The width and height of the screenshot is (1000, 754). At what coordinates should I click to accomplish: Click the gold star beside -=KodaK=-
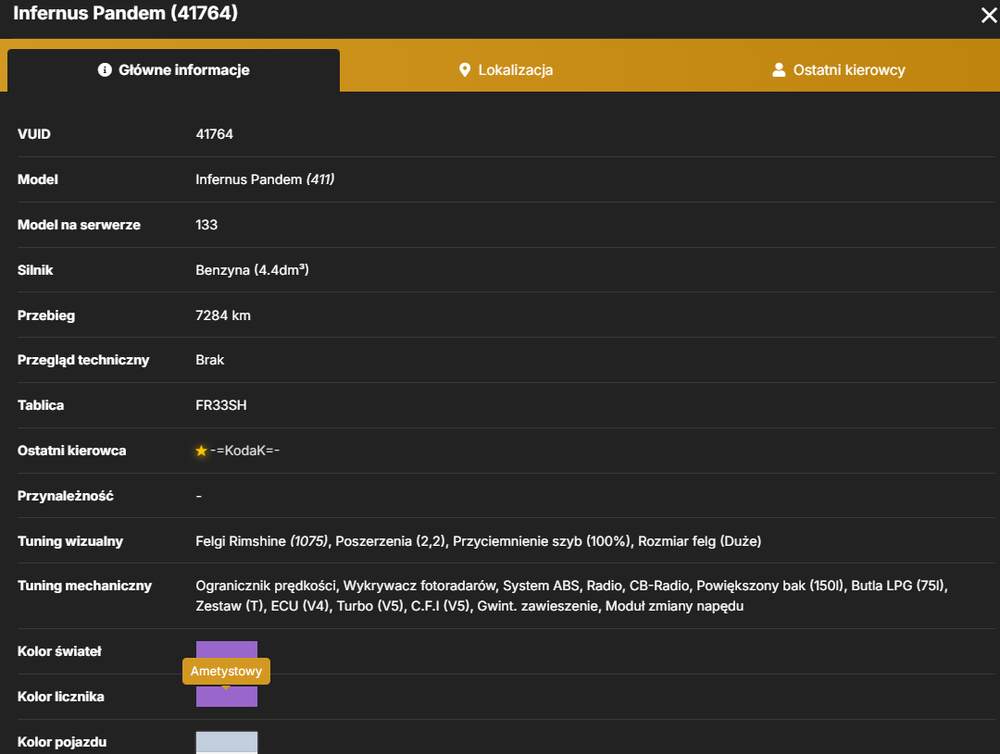pos(201,451)
